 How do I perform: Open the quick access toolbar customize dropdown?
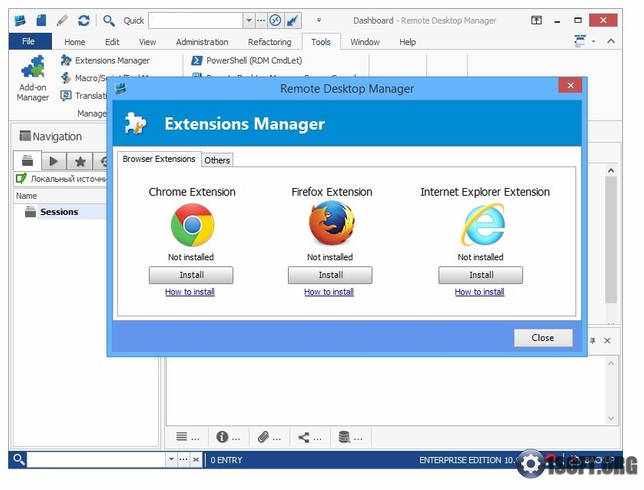pos(319,20)
